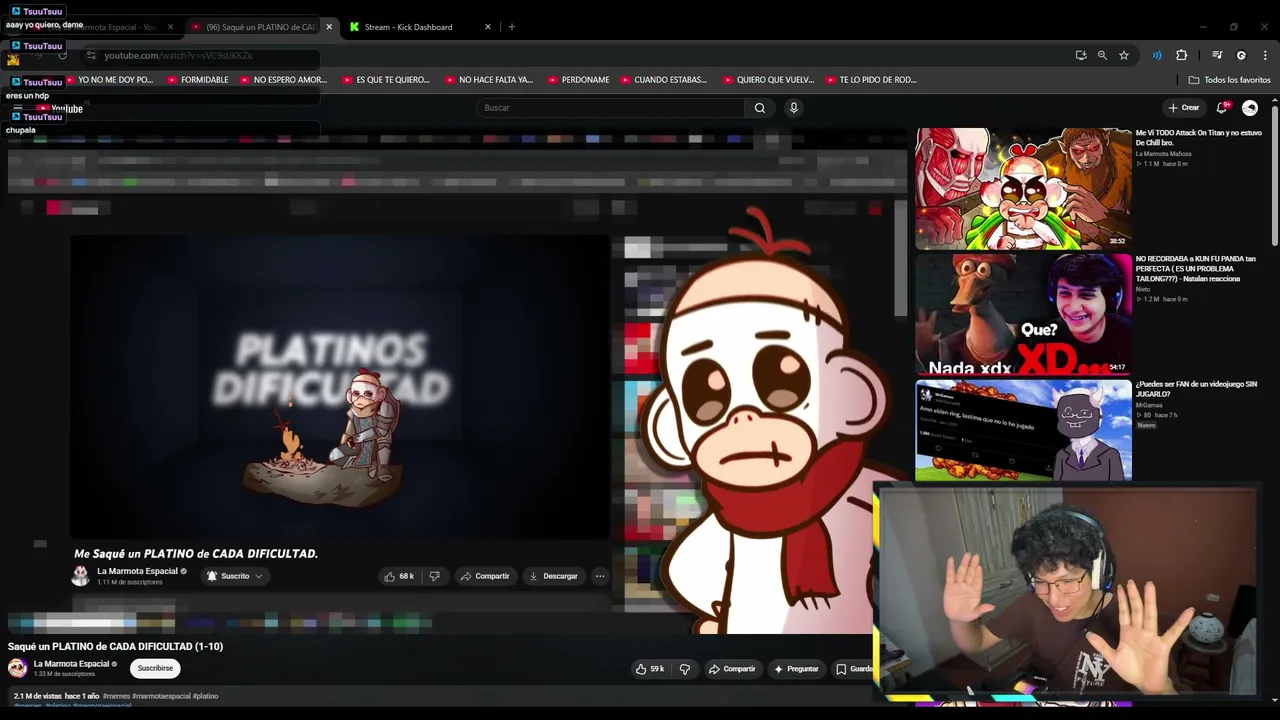The width and height of the screenshot is (1280, 720).
Task: Close the Stream - Kick Dashboard tab
Action: coord(488,27)
